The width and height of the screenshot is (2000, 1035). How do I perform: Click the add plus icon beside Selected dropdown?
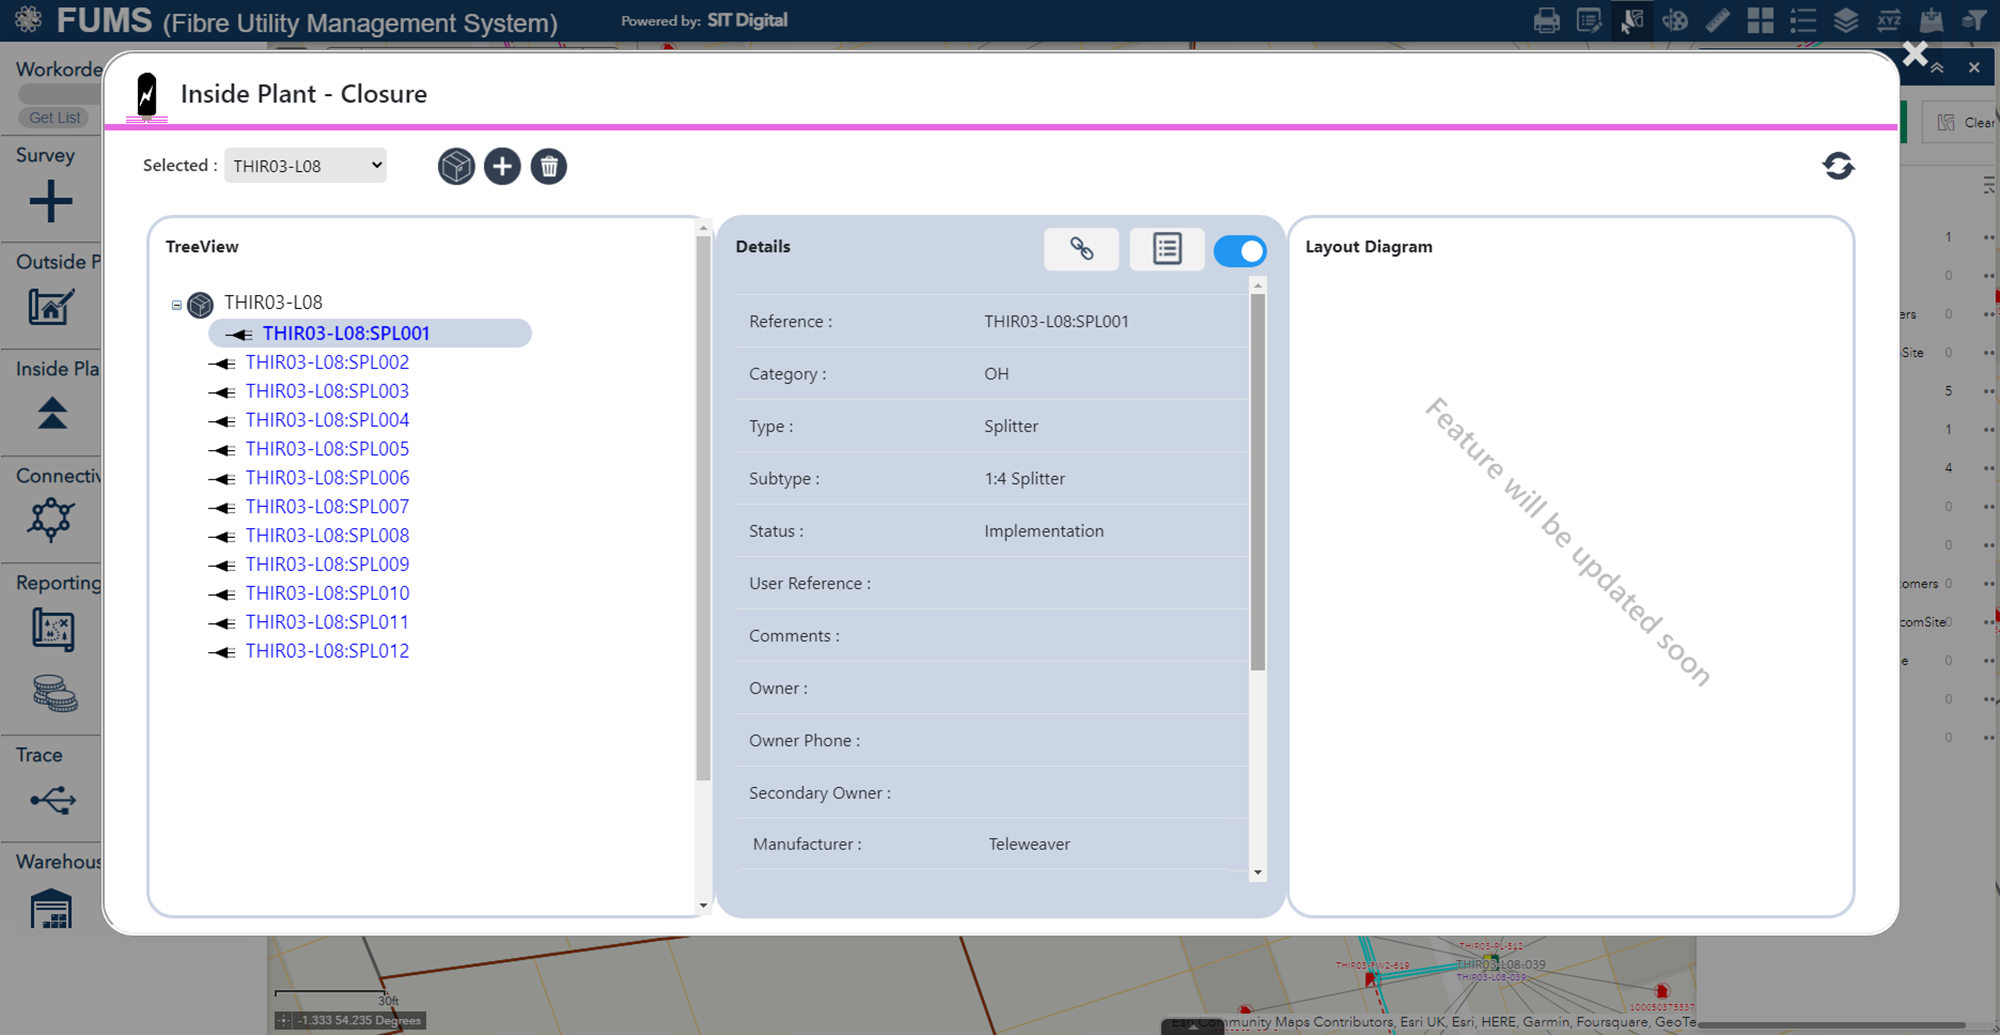(x=502, y=166)
